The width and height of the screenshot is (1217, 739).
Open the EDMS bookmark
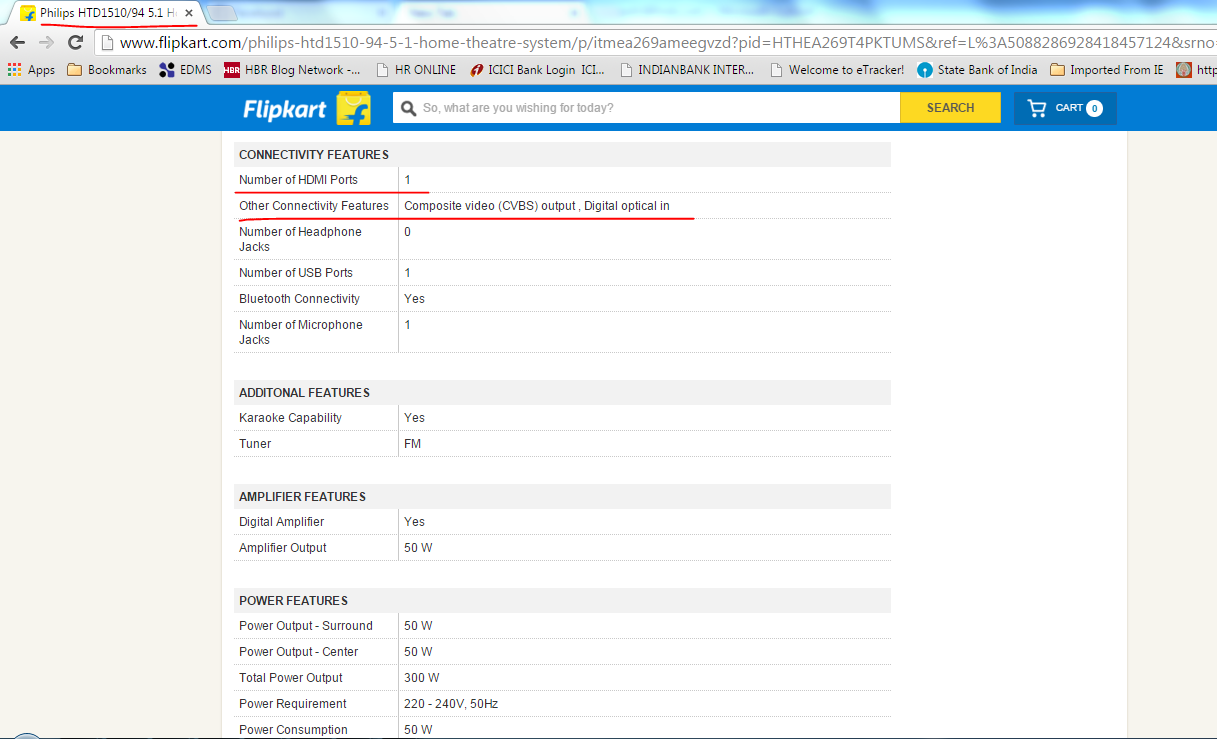click(185, 70)
